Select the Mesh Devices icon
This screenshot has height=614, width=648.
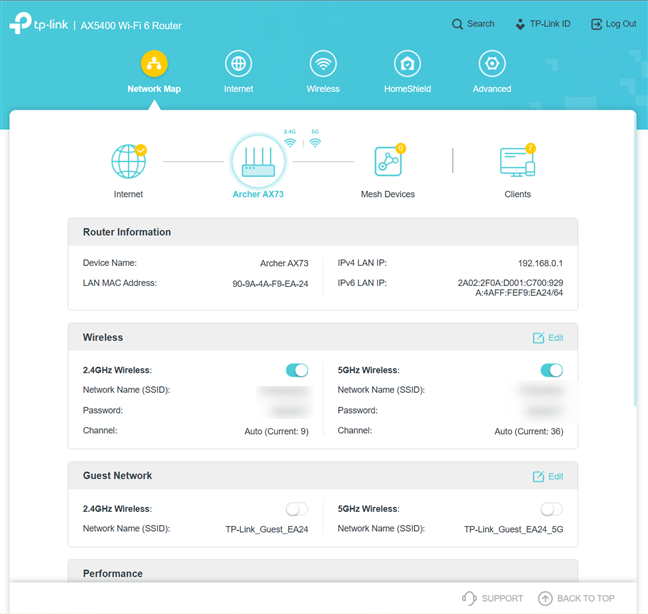click(388, 161)
